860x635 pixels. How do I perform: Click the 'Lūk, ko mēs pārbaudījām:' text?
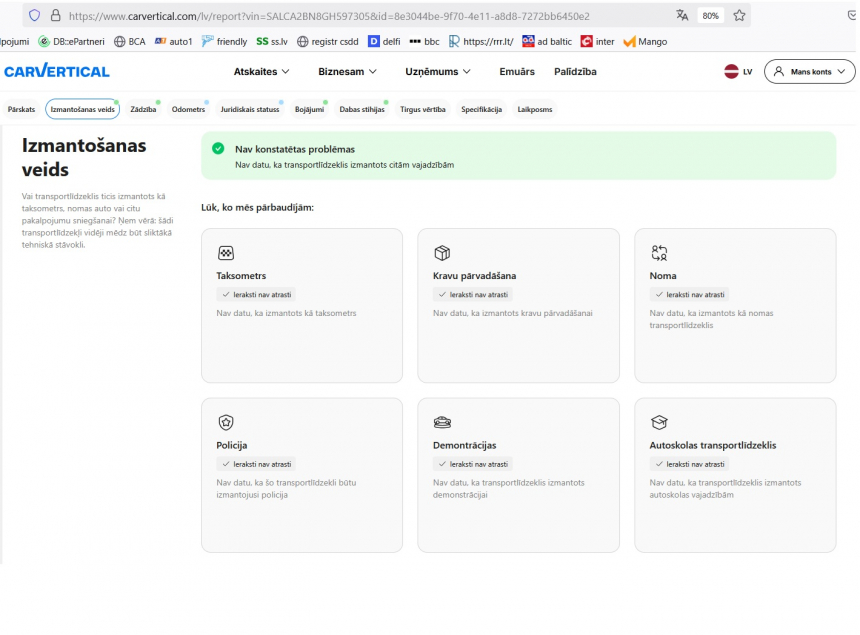[x=258, y=208]
